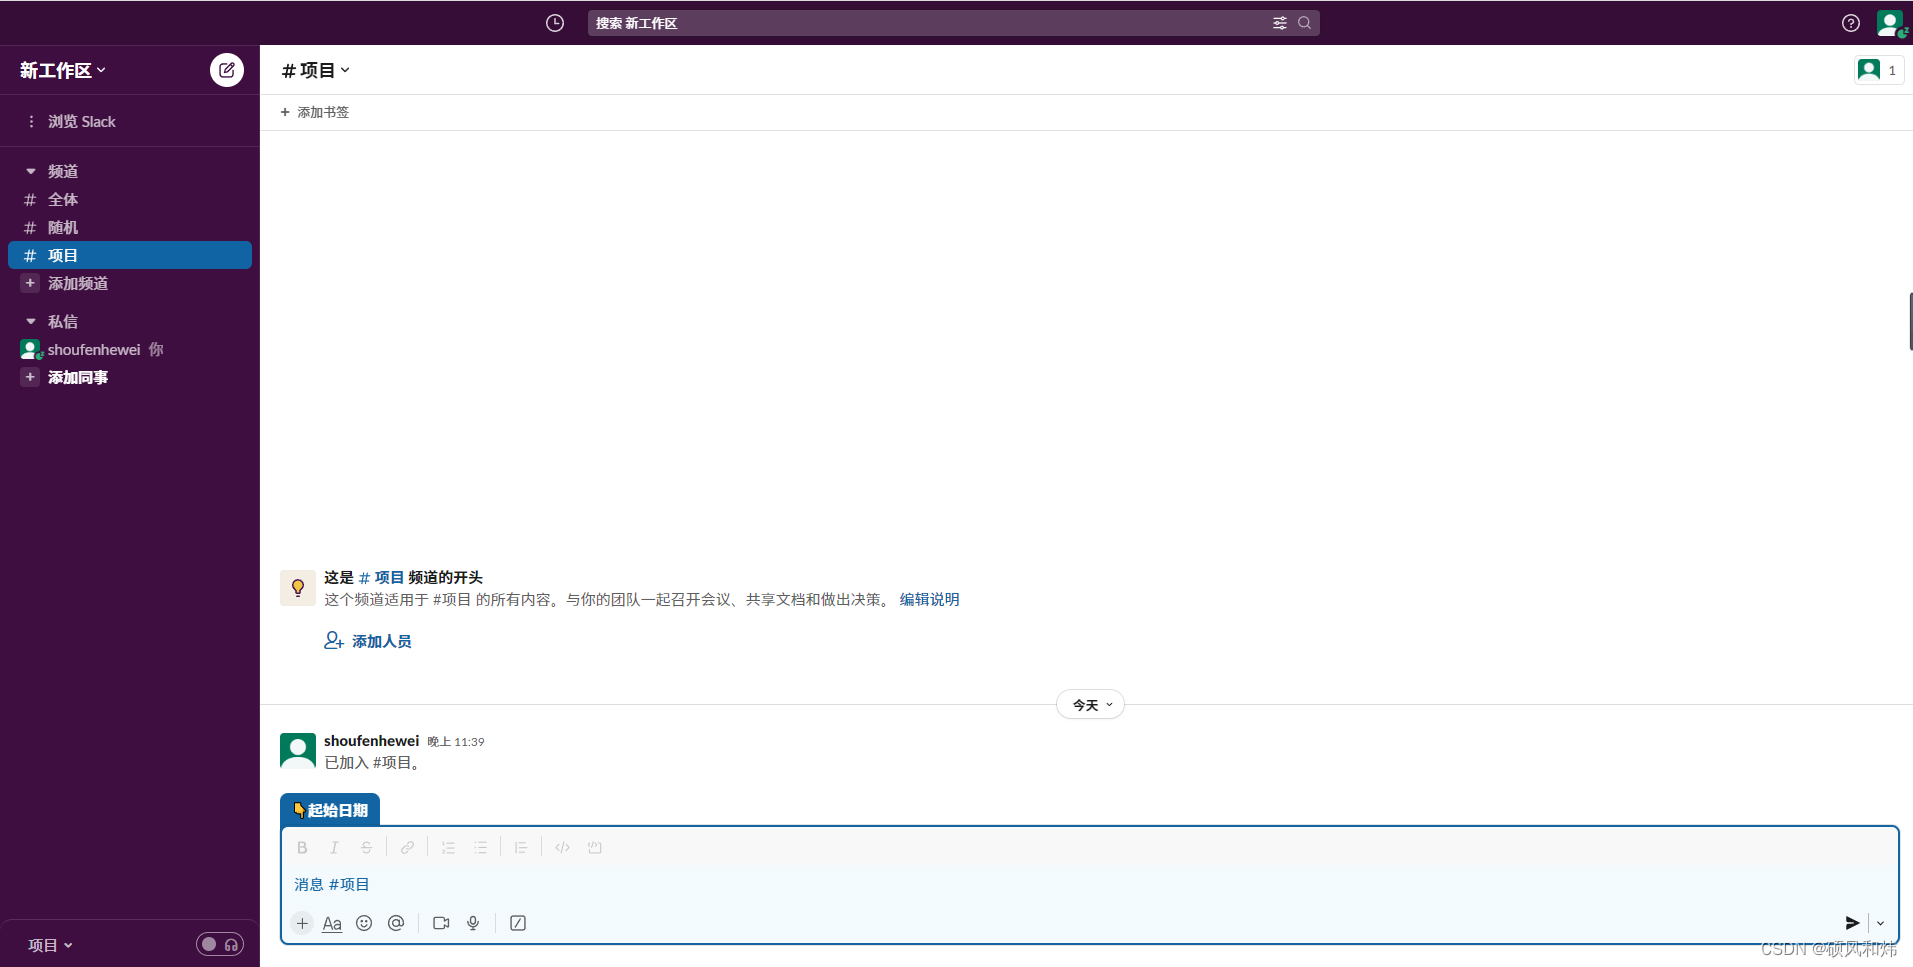Insert a link using the link icon
This screenshot has height=967, width=1913.
pos(407,847)
